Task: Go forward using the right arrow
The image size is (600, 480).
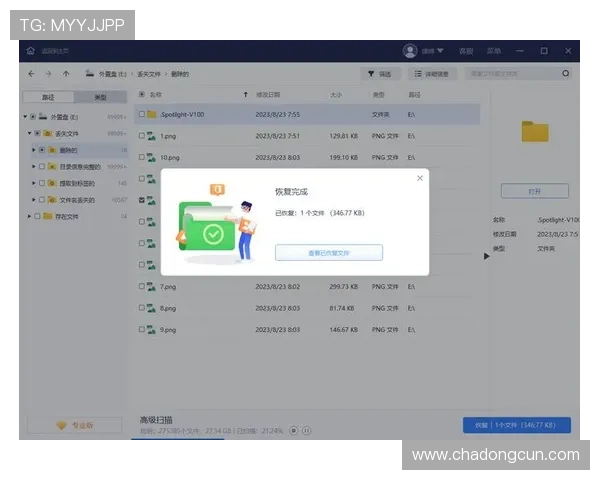Action: point(48,74)
